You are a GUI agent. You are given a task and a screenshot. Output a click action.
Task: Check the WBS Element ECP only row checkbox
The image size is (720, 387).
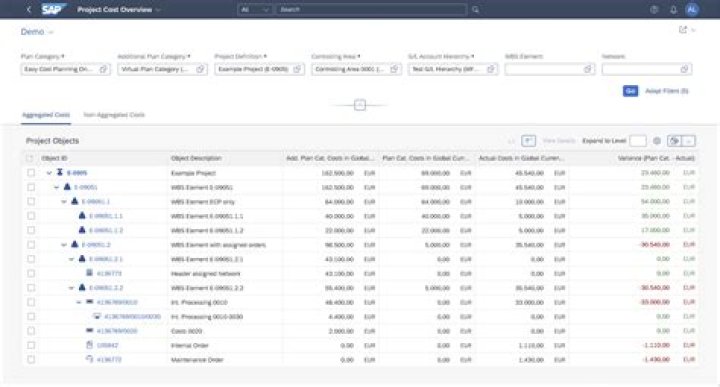click(x=31, y=202)
